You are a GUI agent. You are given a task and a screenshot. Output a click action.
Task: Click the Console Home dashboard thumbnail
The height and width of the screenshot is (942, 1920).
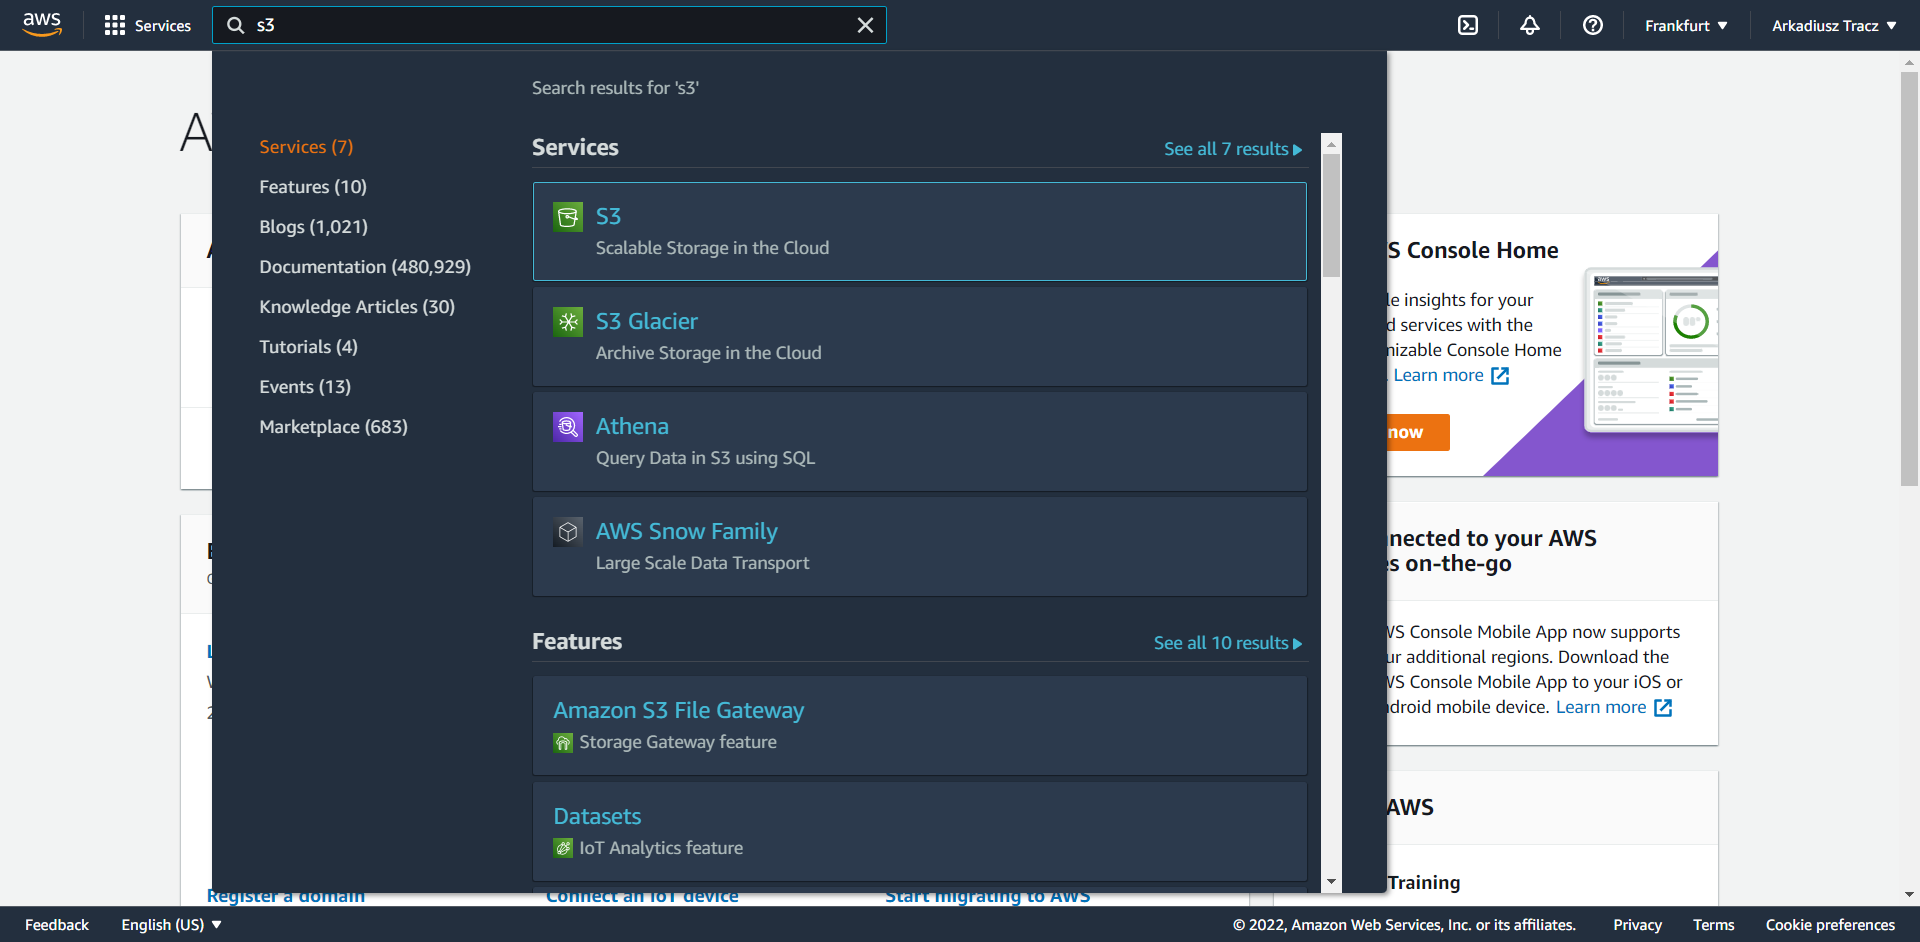(1651, 350)
